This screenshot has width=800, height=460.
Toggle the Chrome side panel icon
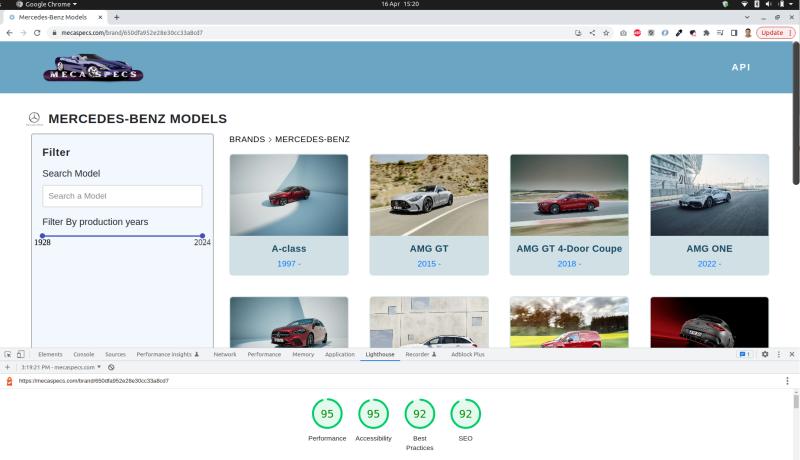click(x=734, y=33)
